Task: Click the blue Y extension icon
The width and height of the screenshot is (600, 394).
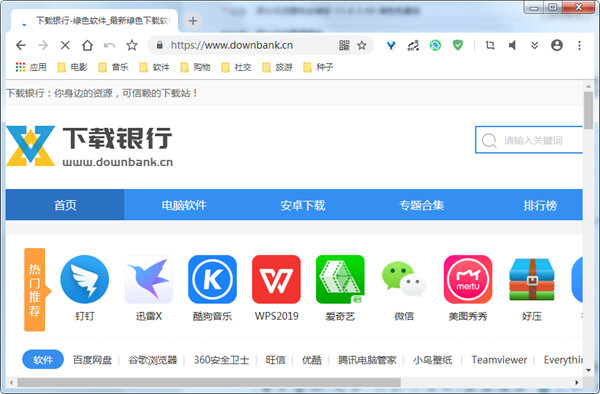Action: tap(391, 46)
